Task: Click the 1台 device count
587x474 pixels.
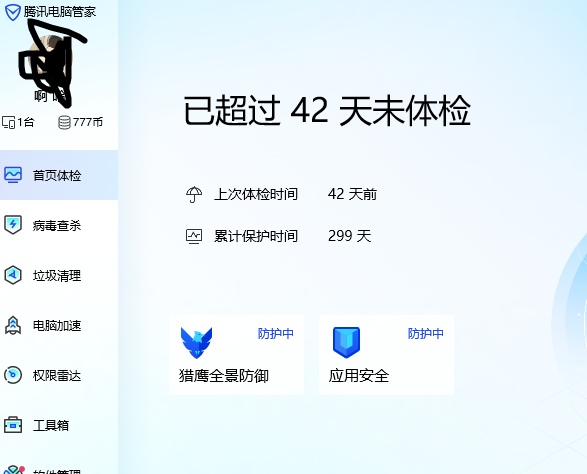Action: point(26,122)
